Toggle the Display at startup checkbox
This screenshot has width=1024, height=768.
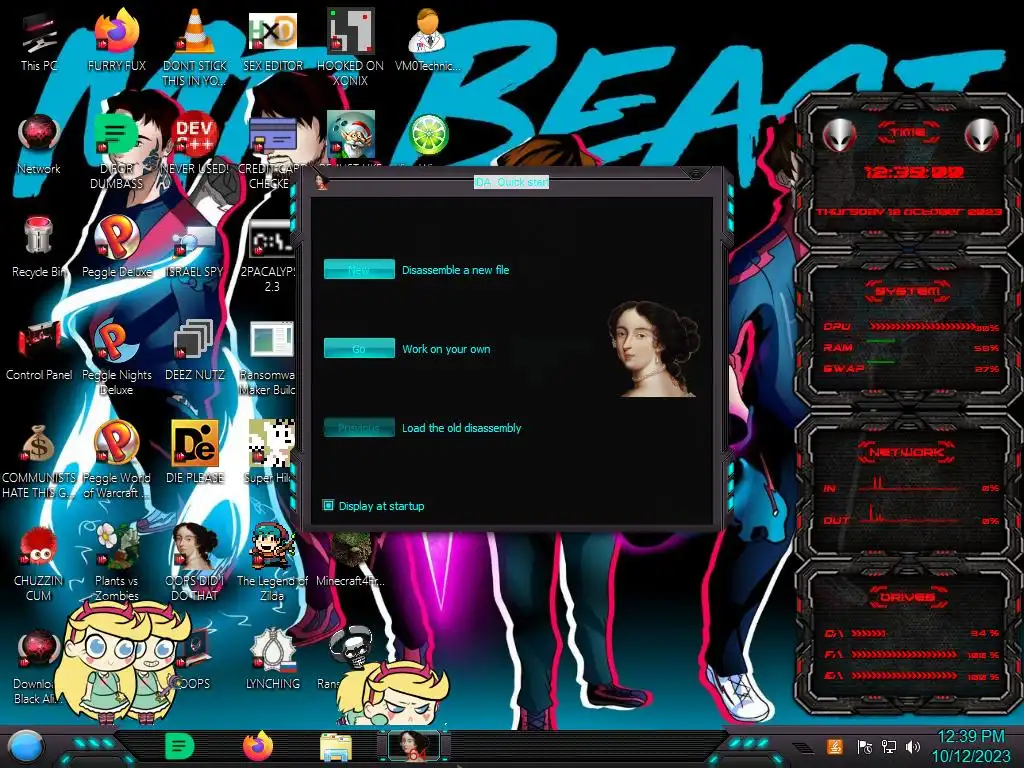[328, 505]
